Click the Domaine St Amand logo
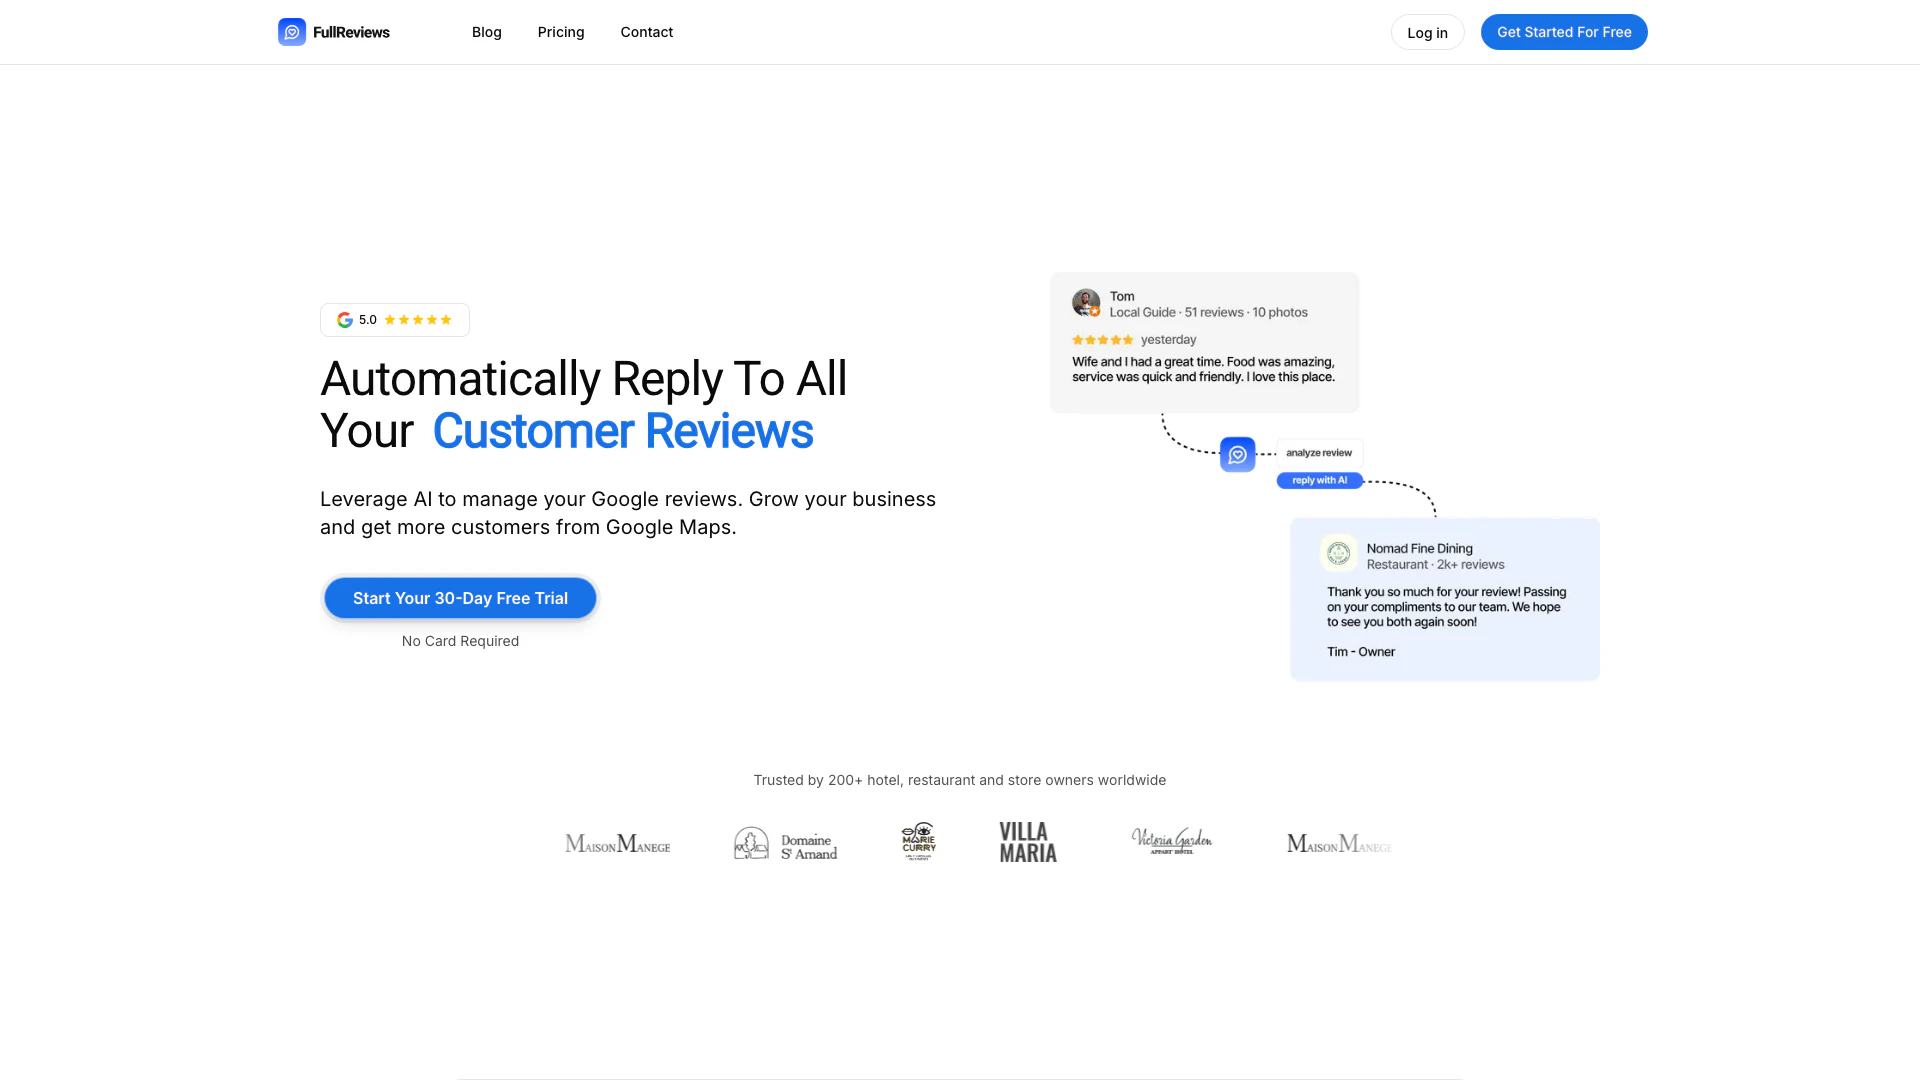This screenshot has width=1920, height=1080. point(785,844)
